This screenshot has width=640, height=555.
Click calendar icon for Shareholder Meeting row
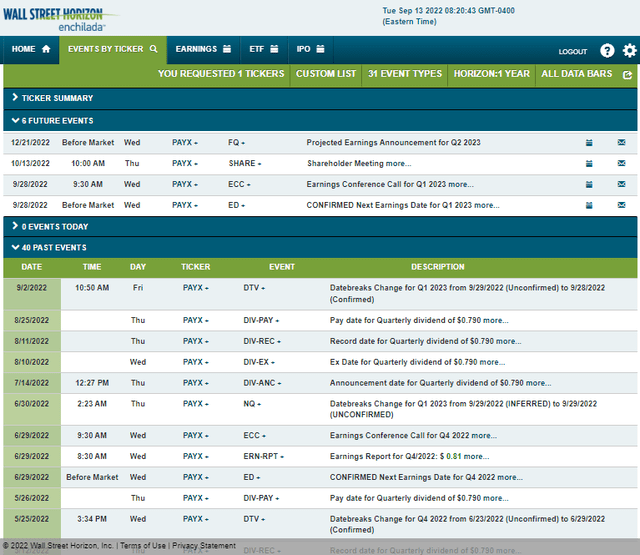click(x=589, y=164)
